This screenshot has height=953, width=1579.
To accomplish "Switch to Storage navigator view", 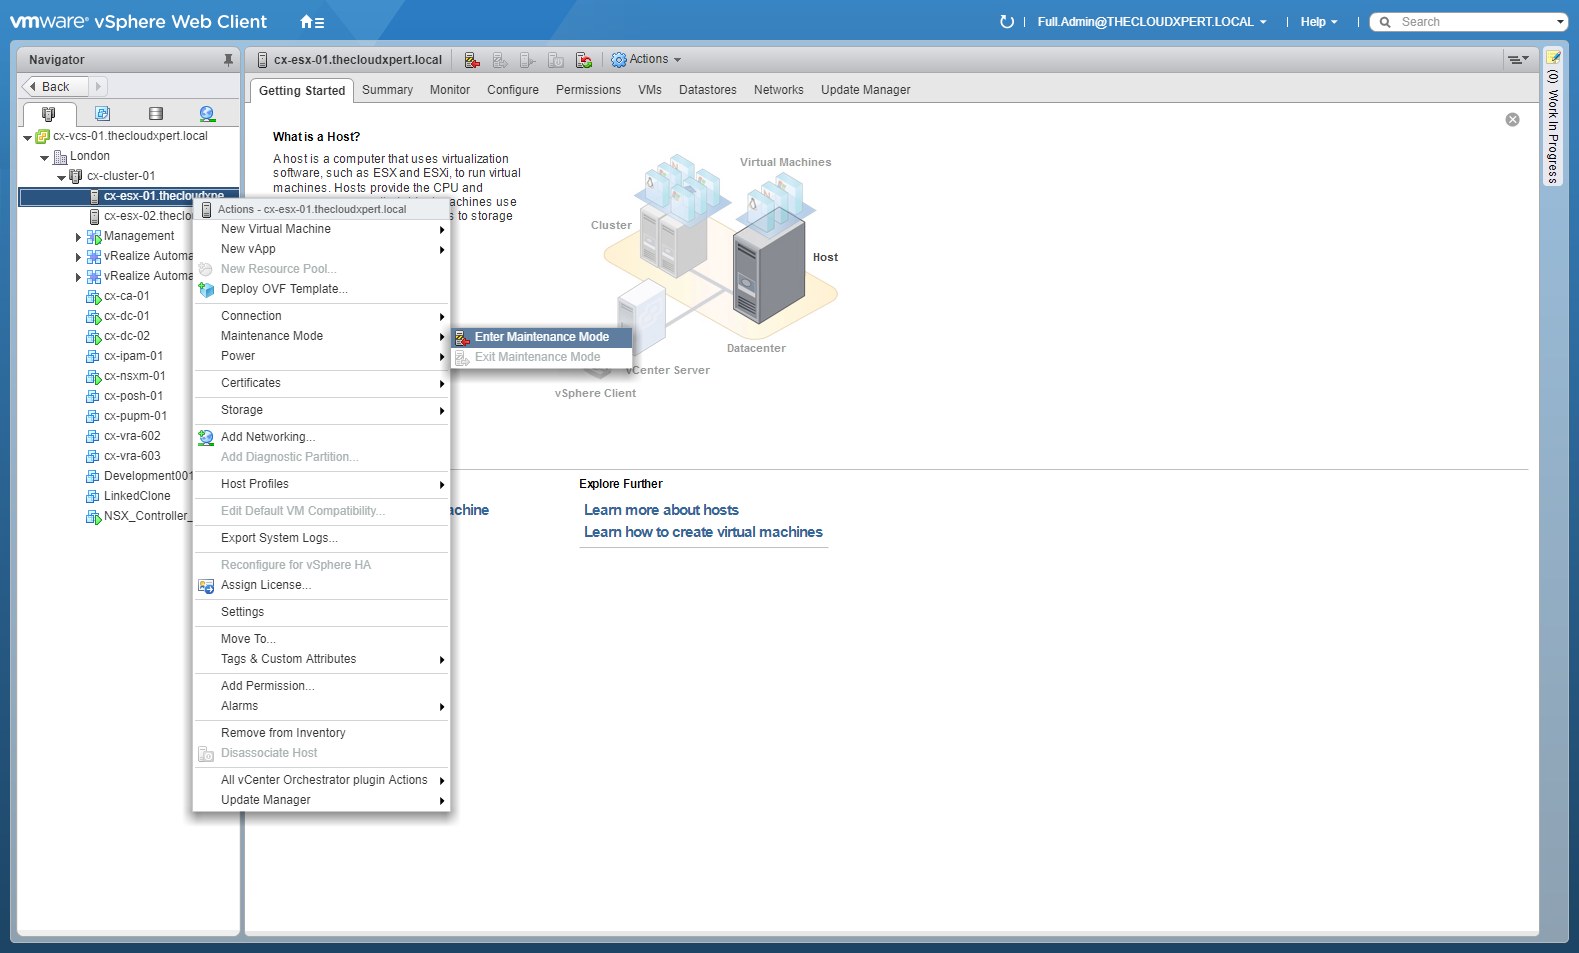I will click(155, 114).
